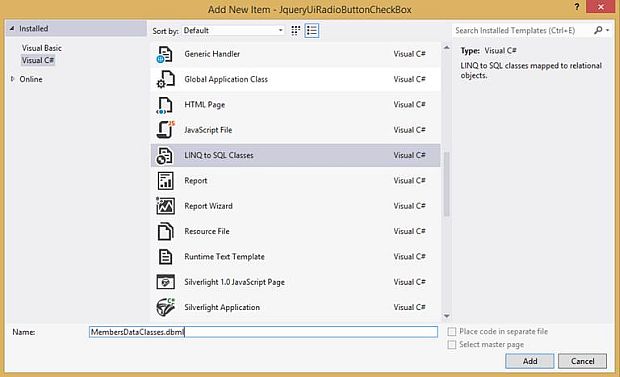620x377 pixels.
Task: Select the 'Runtime Text Template' name
Action: pos(224,257)
